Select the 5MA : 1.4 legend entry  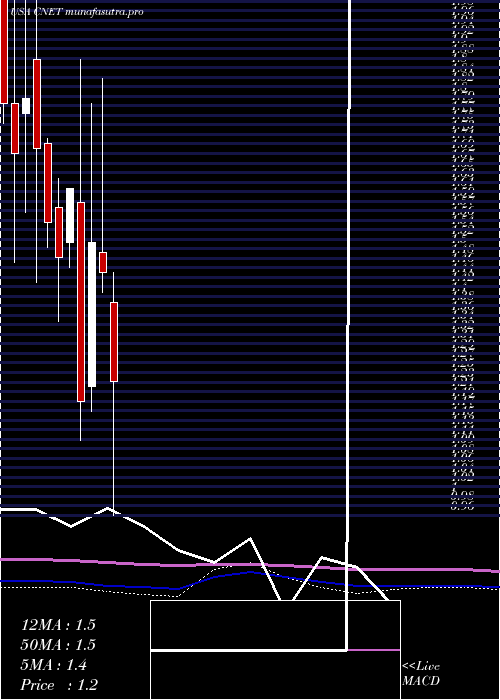coord(54,665)
